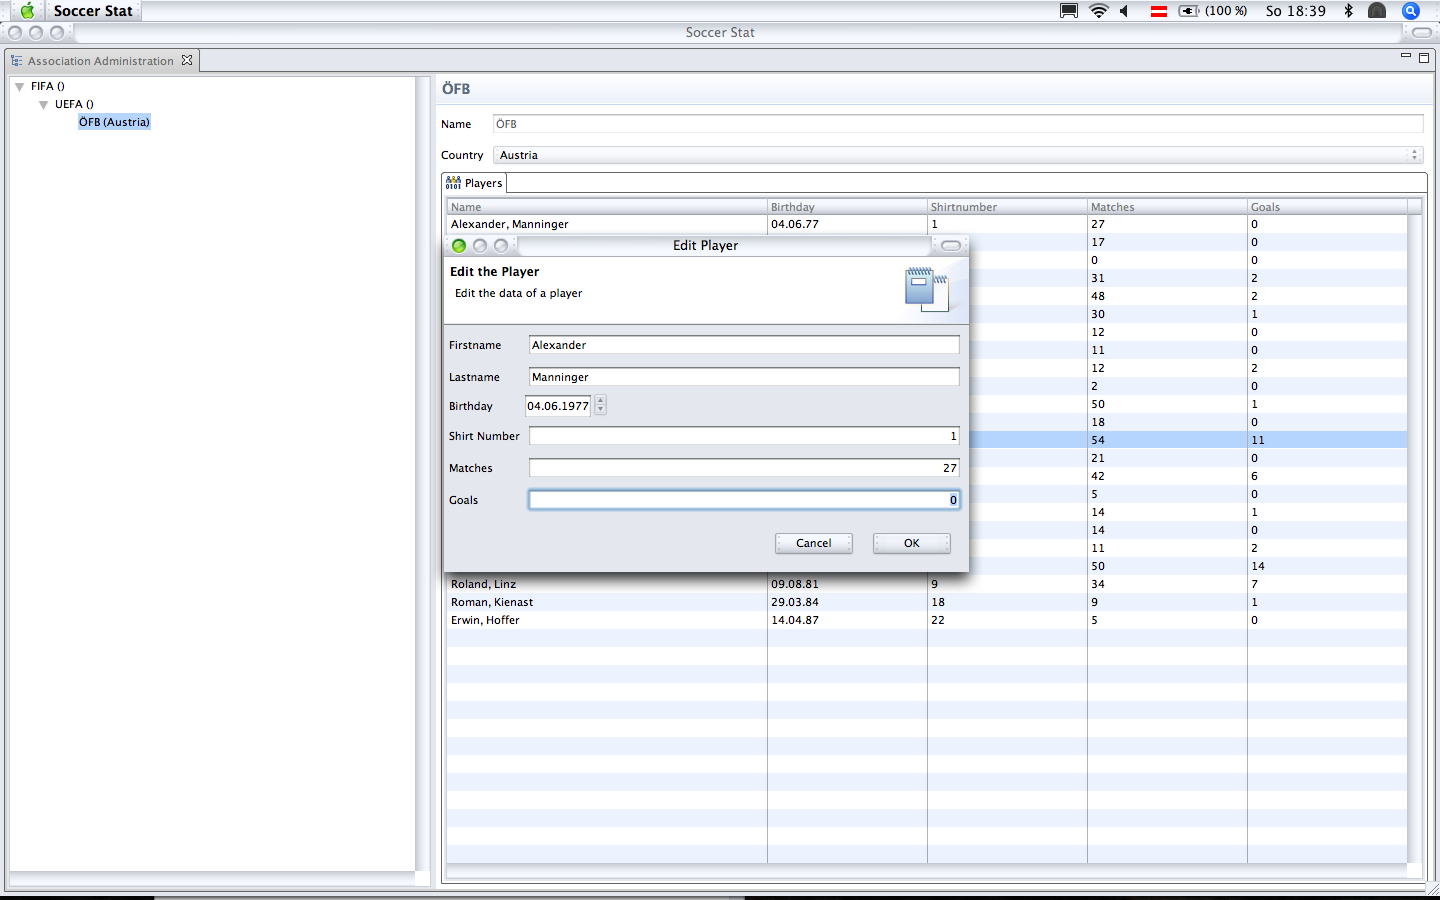This screenshot has height=900, width=1440.
Task: Sort table by the Goals column header
Action: (x=1327, y=207)
